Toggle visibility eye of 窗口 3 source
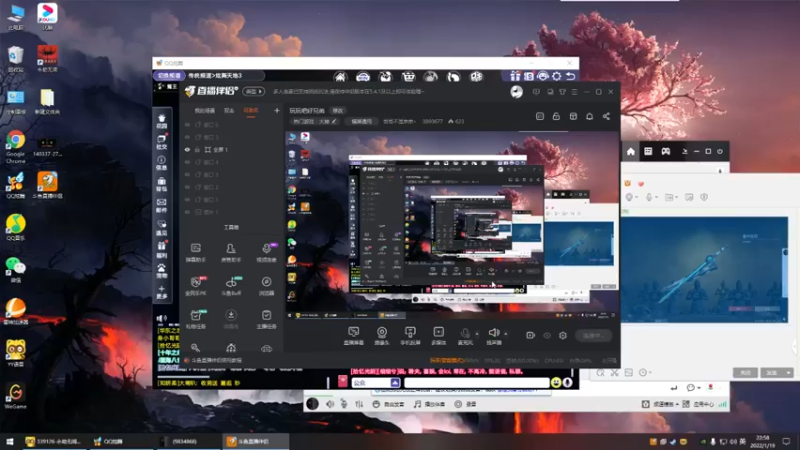800x450 pixels. pos(187,174)
